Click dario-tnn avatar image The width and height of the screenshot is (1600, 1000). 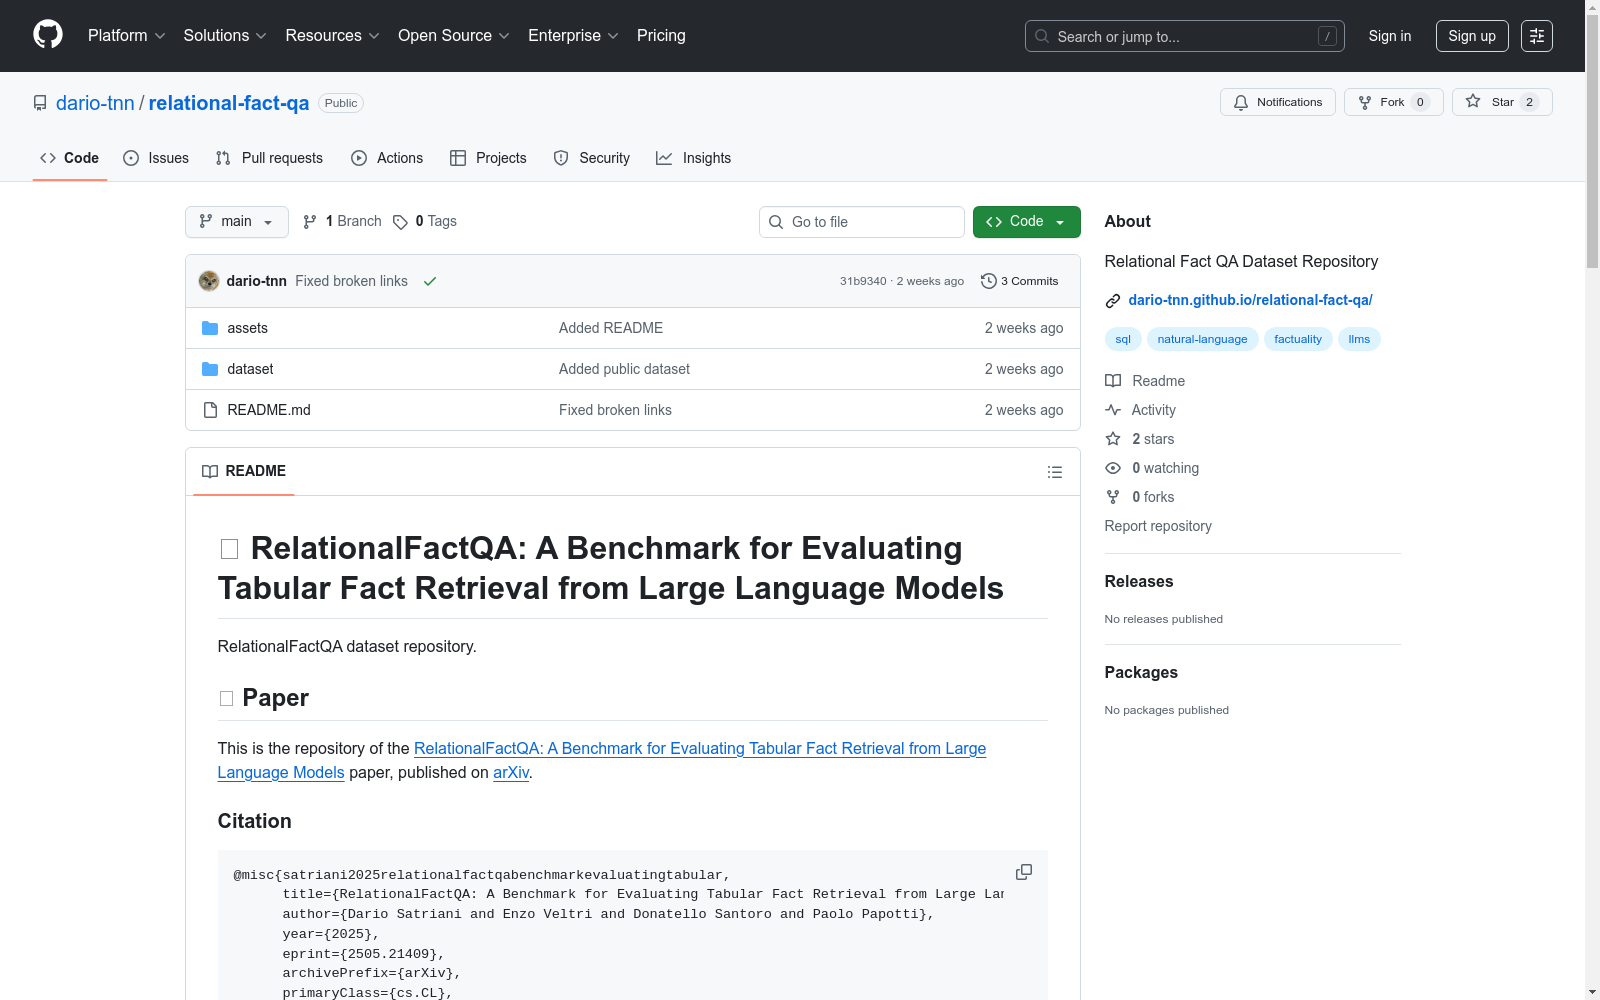209,281
